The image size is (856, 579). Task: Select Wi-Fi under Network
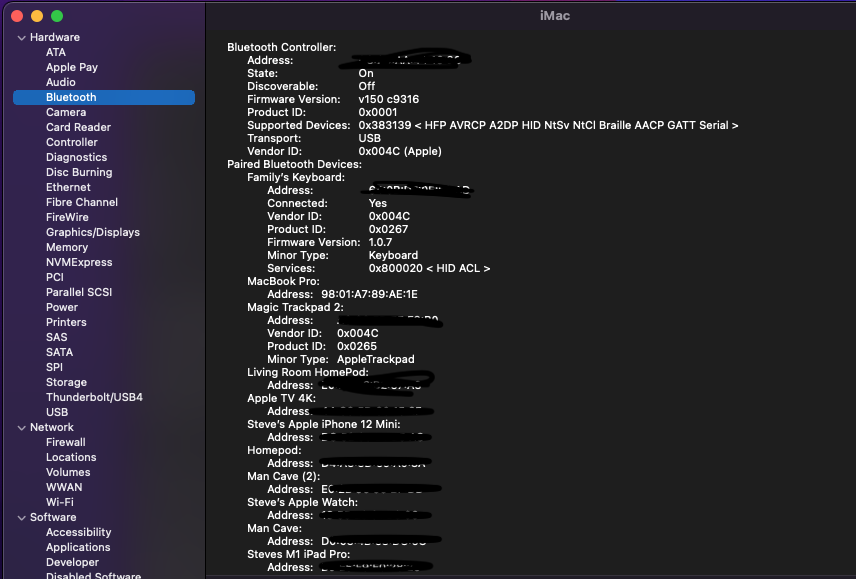(60, 503)
